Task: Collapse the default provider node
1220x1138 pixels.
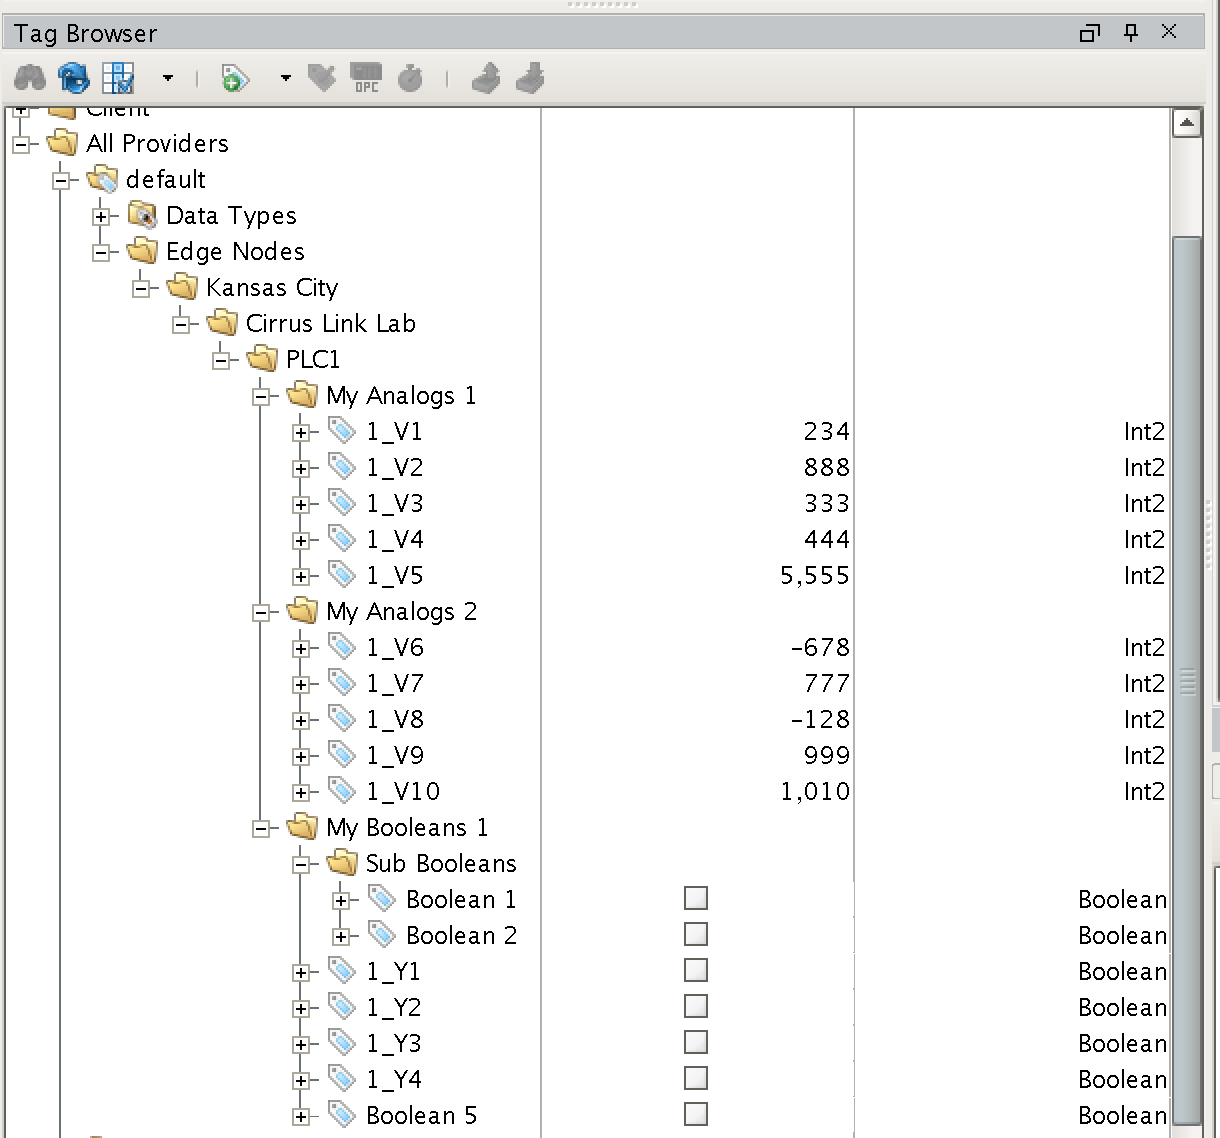Action: [x=61, y=181]
